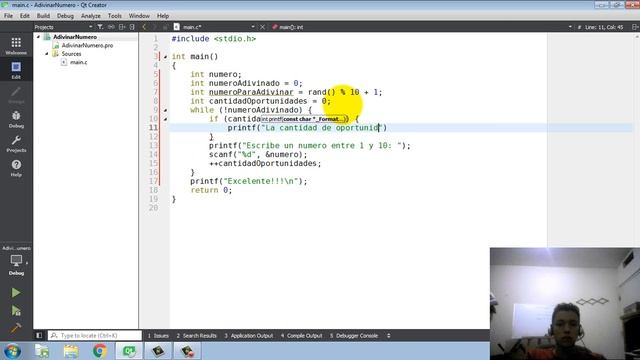Open the Help mode
The width and height of the screenshot is (640, 360).
point(16,168)
